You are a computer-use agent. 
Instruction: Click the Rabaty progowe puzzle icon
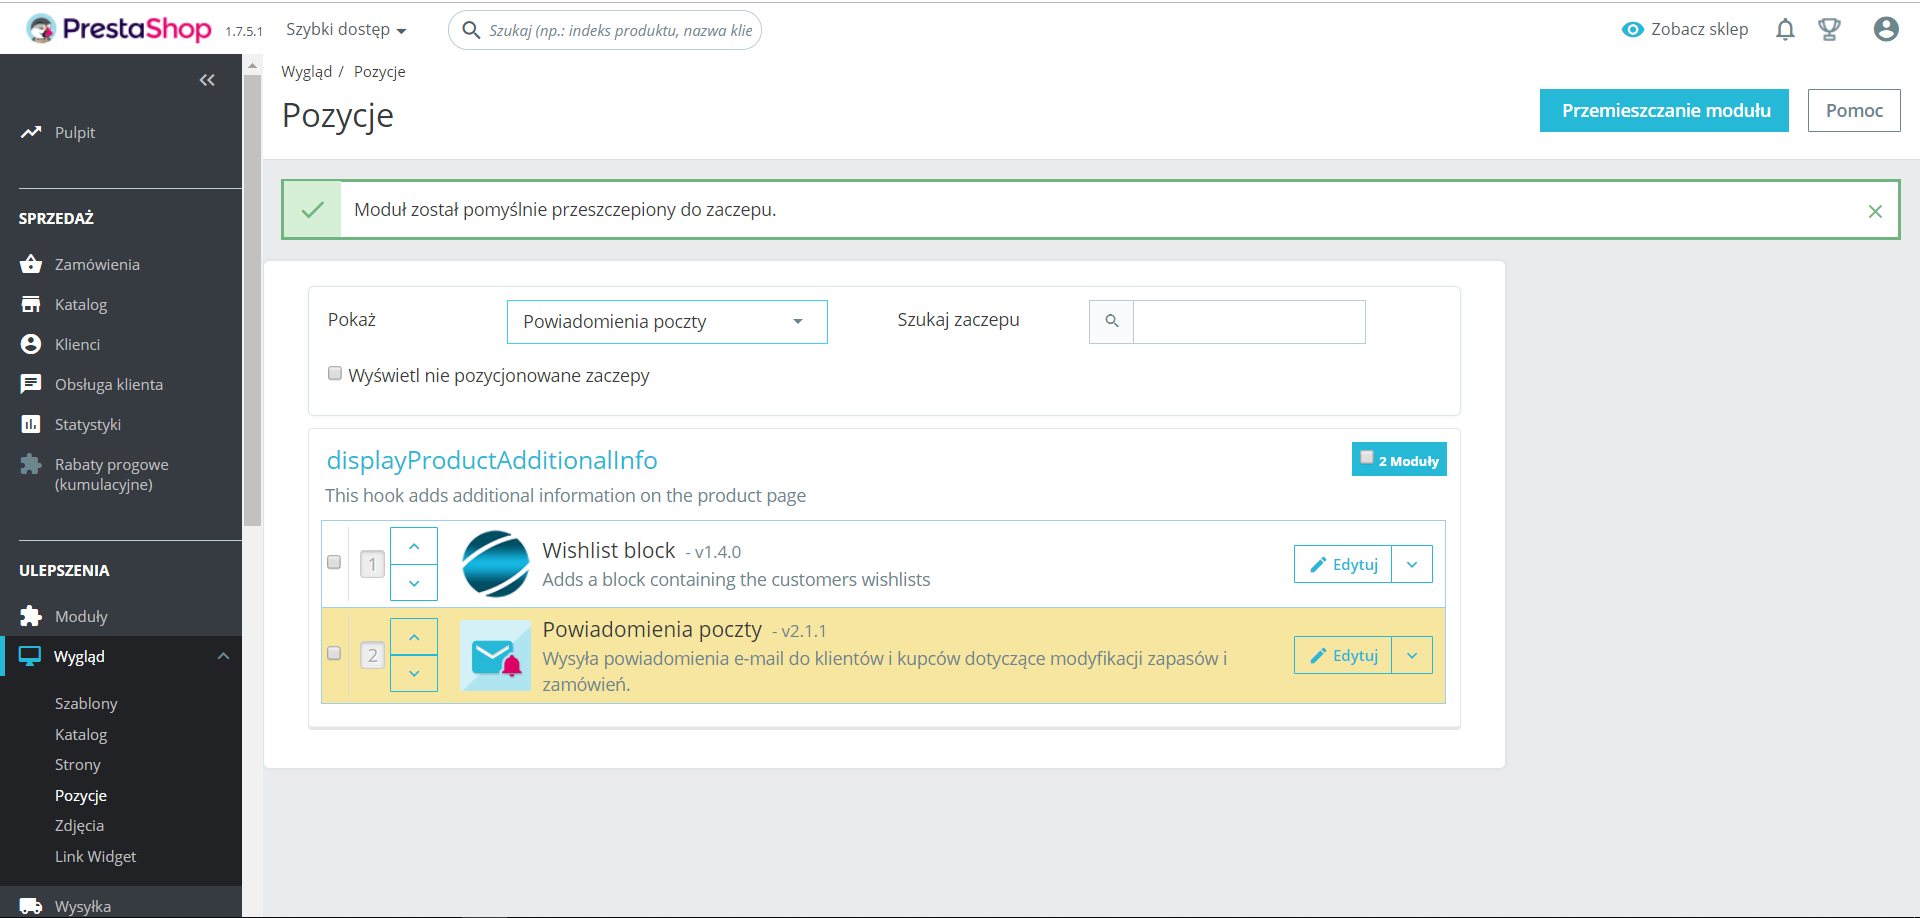[31, 464]
